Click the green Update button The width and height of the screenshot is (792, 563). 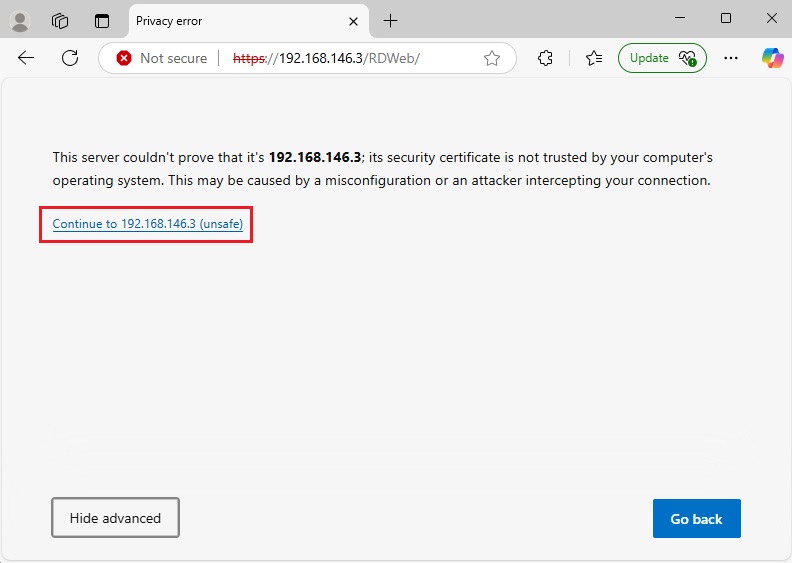click(661, 58)
